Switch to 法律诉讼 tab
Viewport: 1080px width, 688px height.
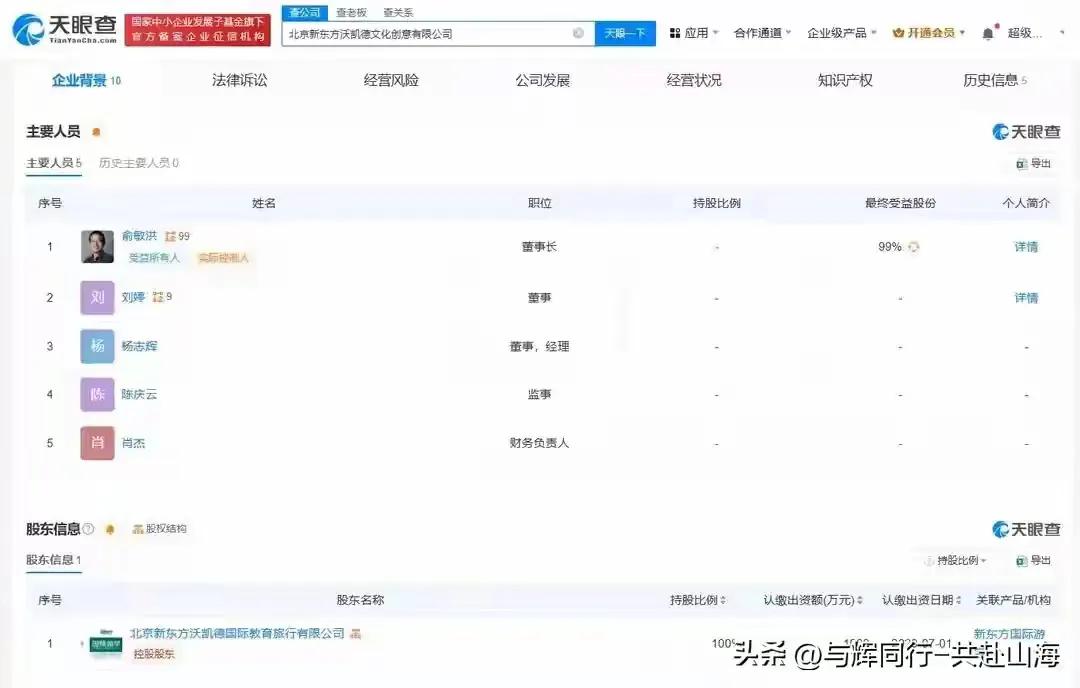point(240,81)
